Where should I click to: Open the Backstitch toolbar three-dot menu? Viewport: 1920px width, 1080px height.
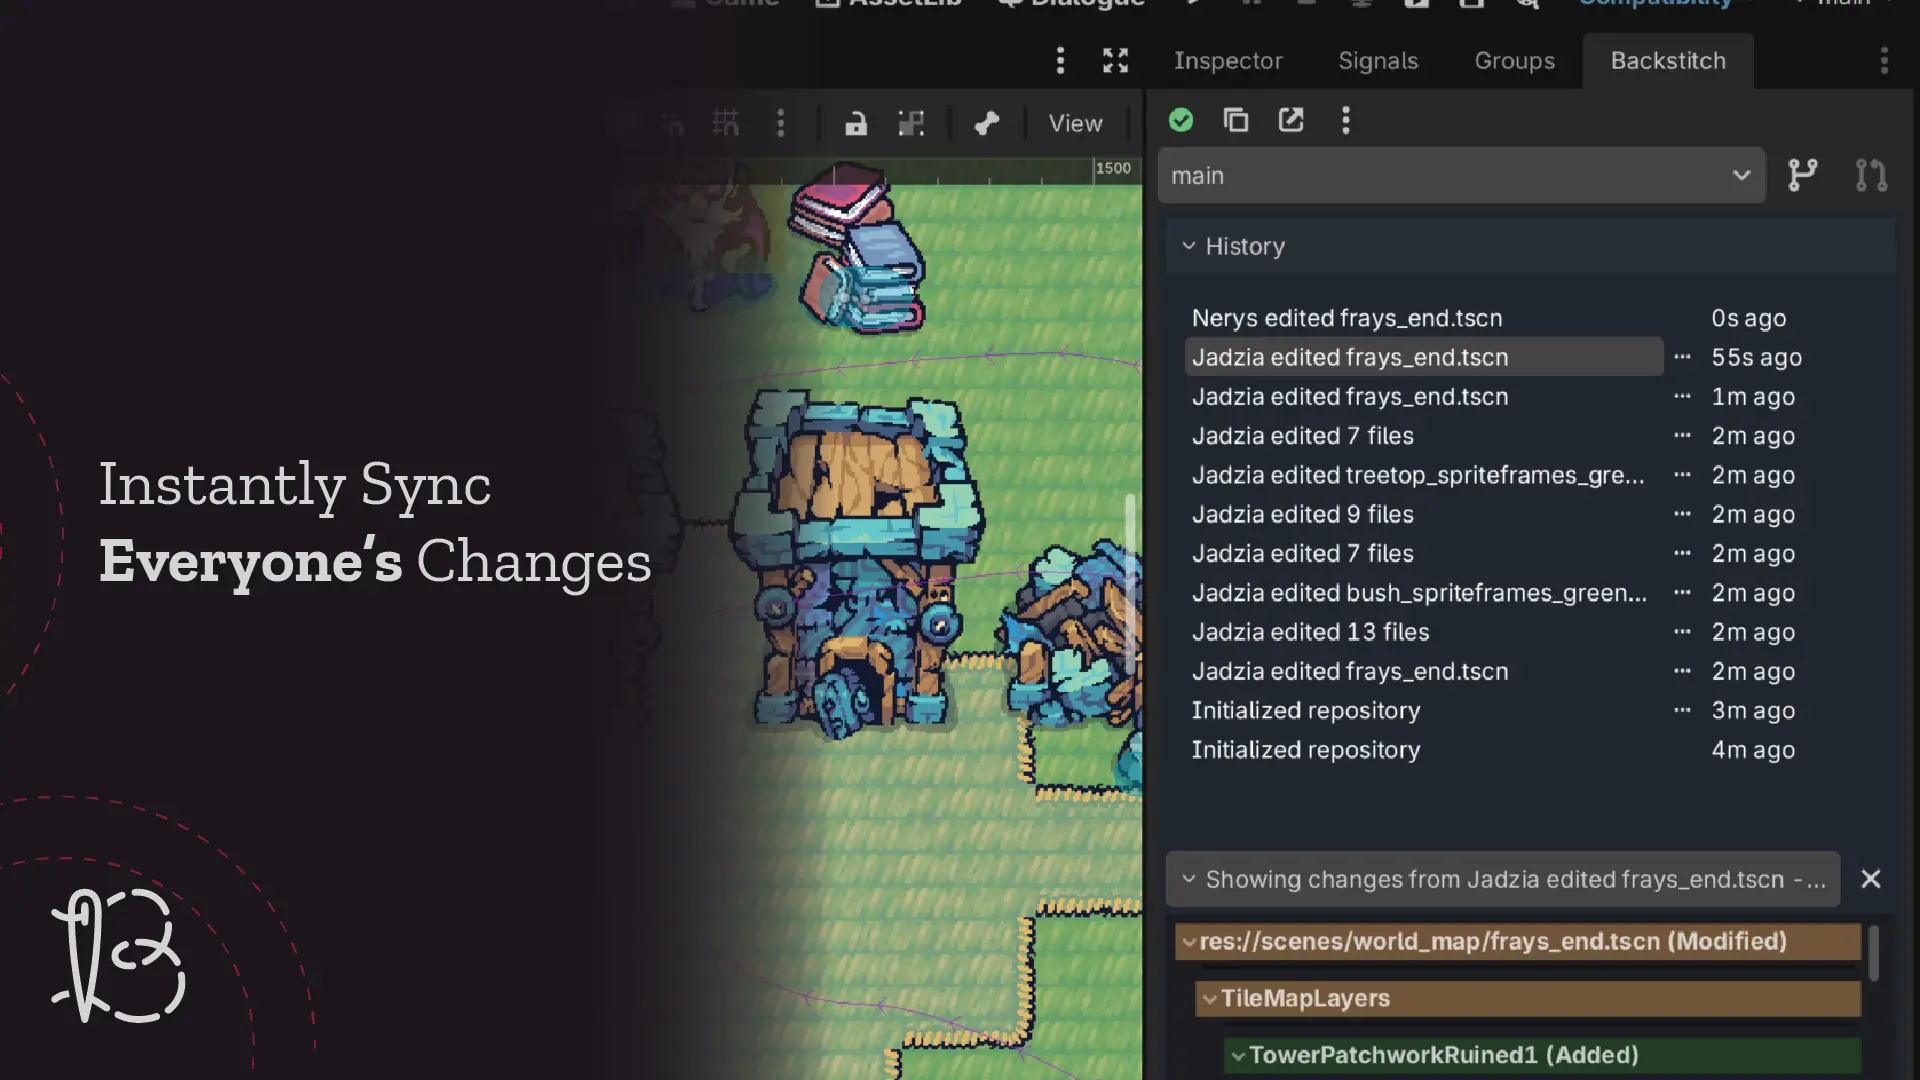pos(1346,120)
